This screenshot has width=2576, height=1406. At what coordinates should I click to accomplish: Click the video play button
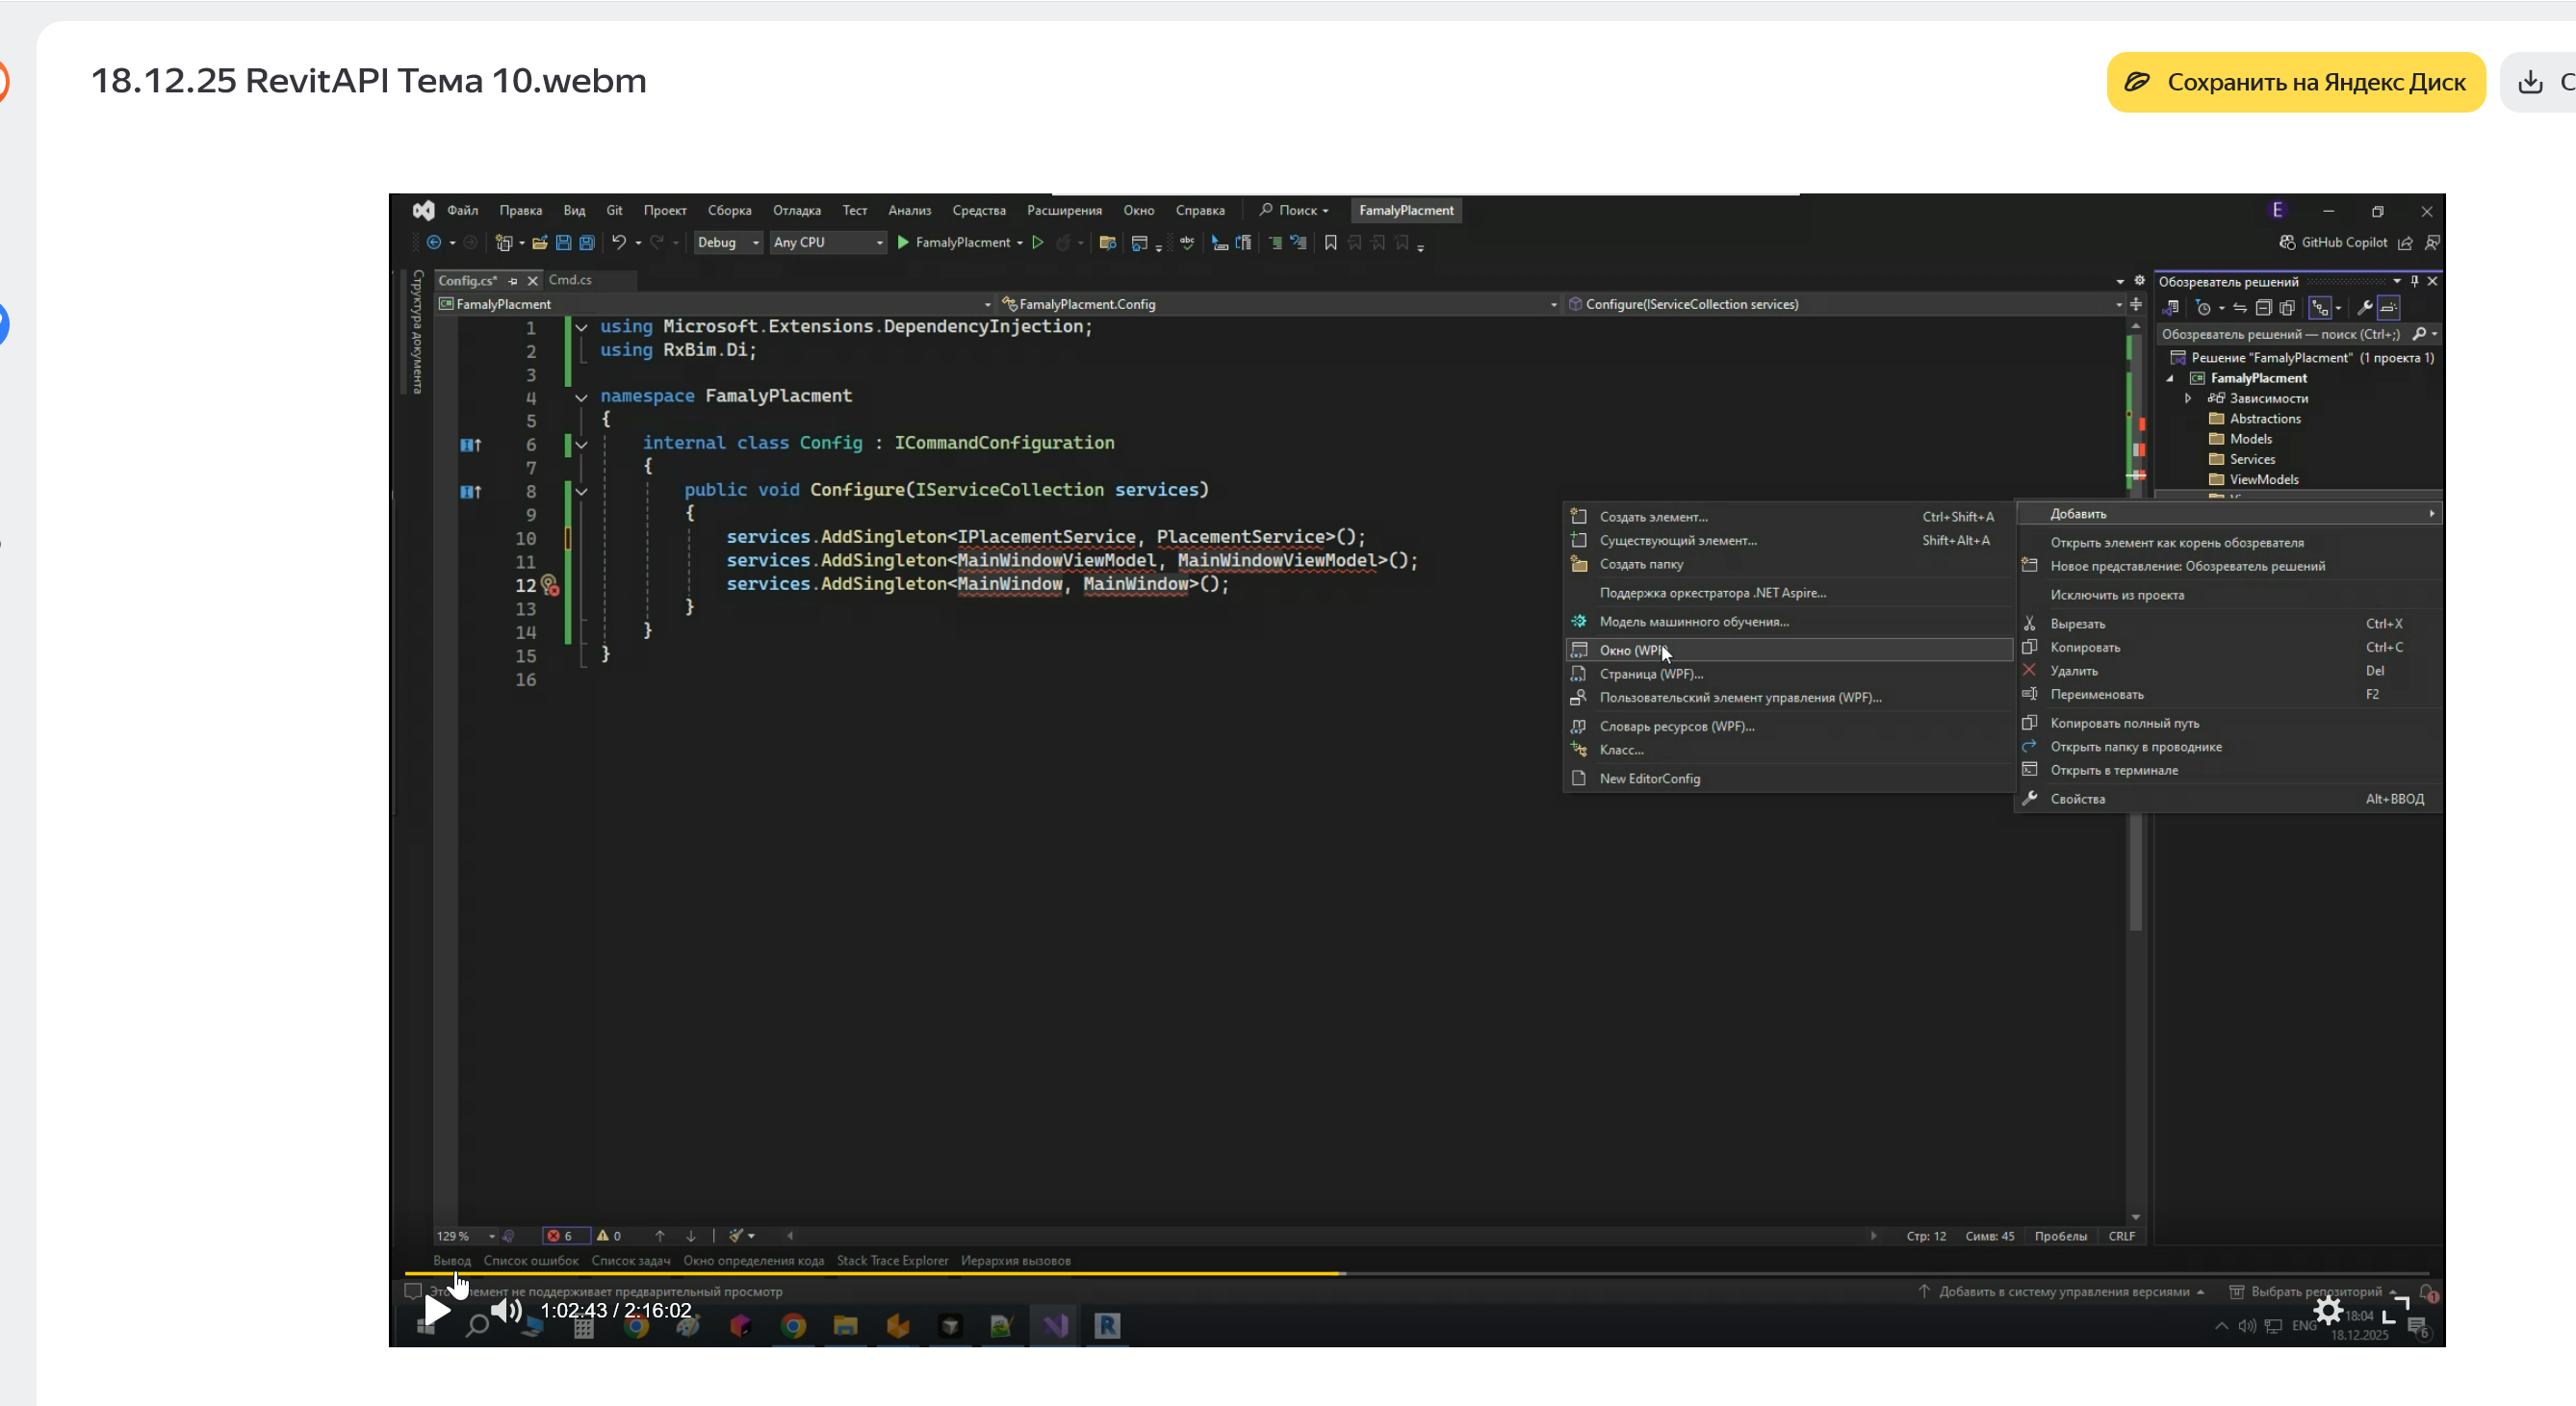[x=437, y=1310]
